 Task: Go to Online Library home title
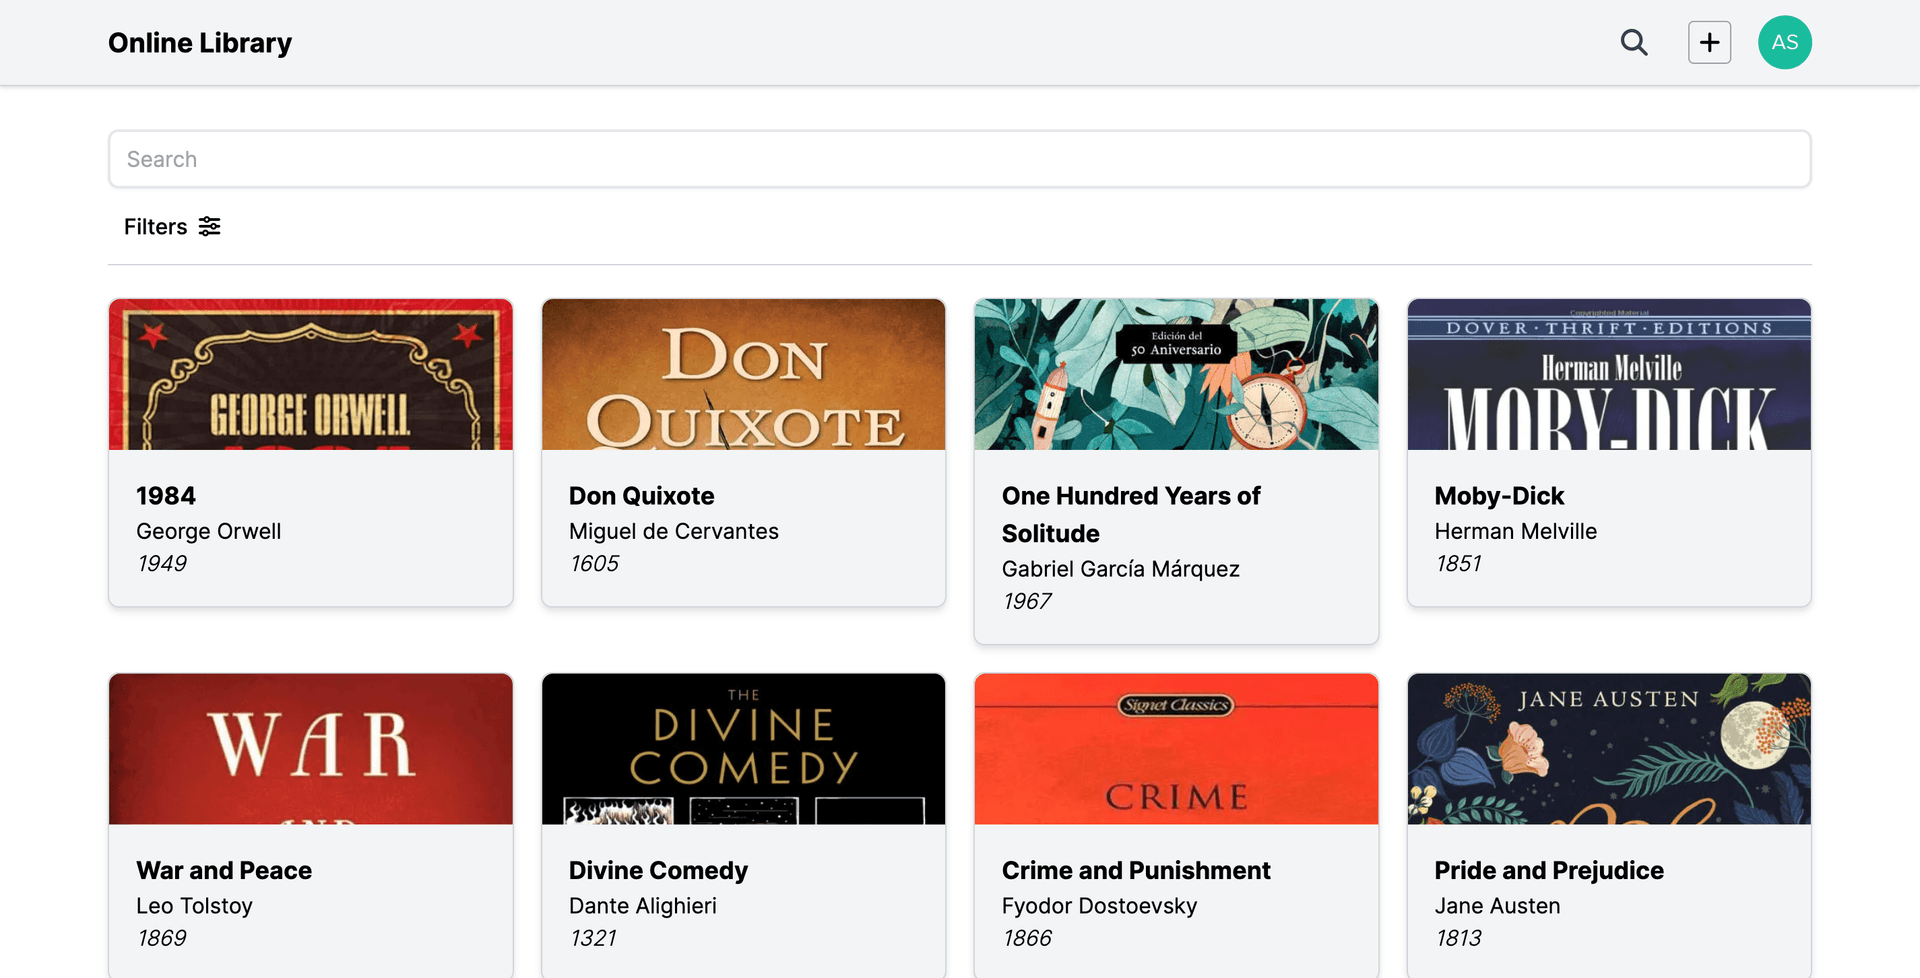pyautogui.click(x=200, y=43)
